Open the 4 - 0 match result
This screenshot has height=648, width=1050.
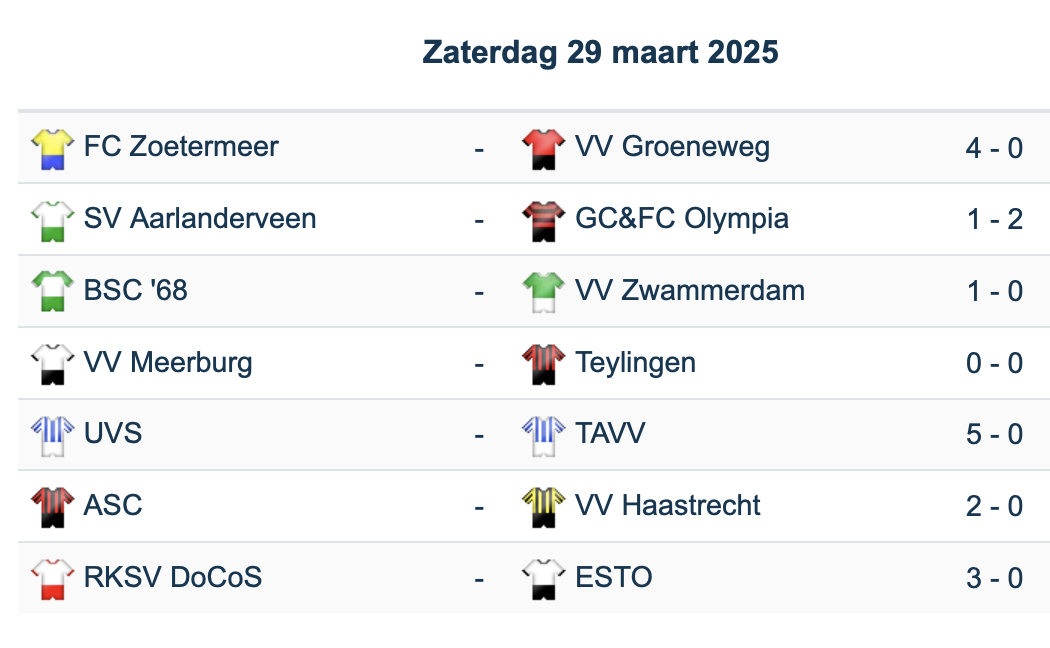point(994,148)
